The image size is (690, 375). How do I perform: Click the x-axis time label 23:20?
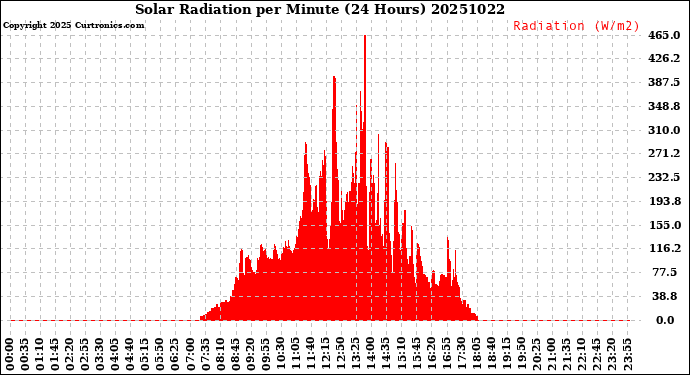[x=612, y=355]
